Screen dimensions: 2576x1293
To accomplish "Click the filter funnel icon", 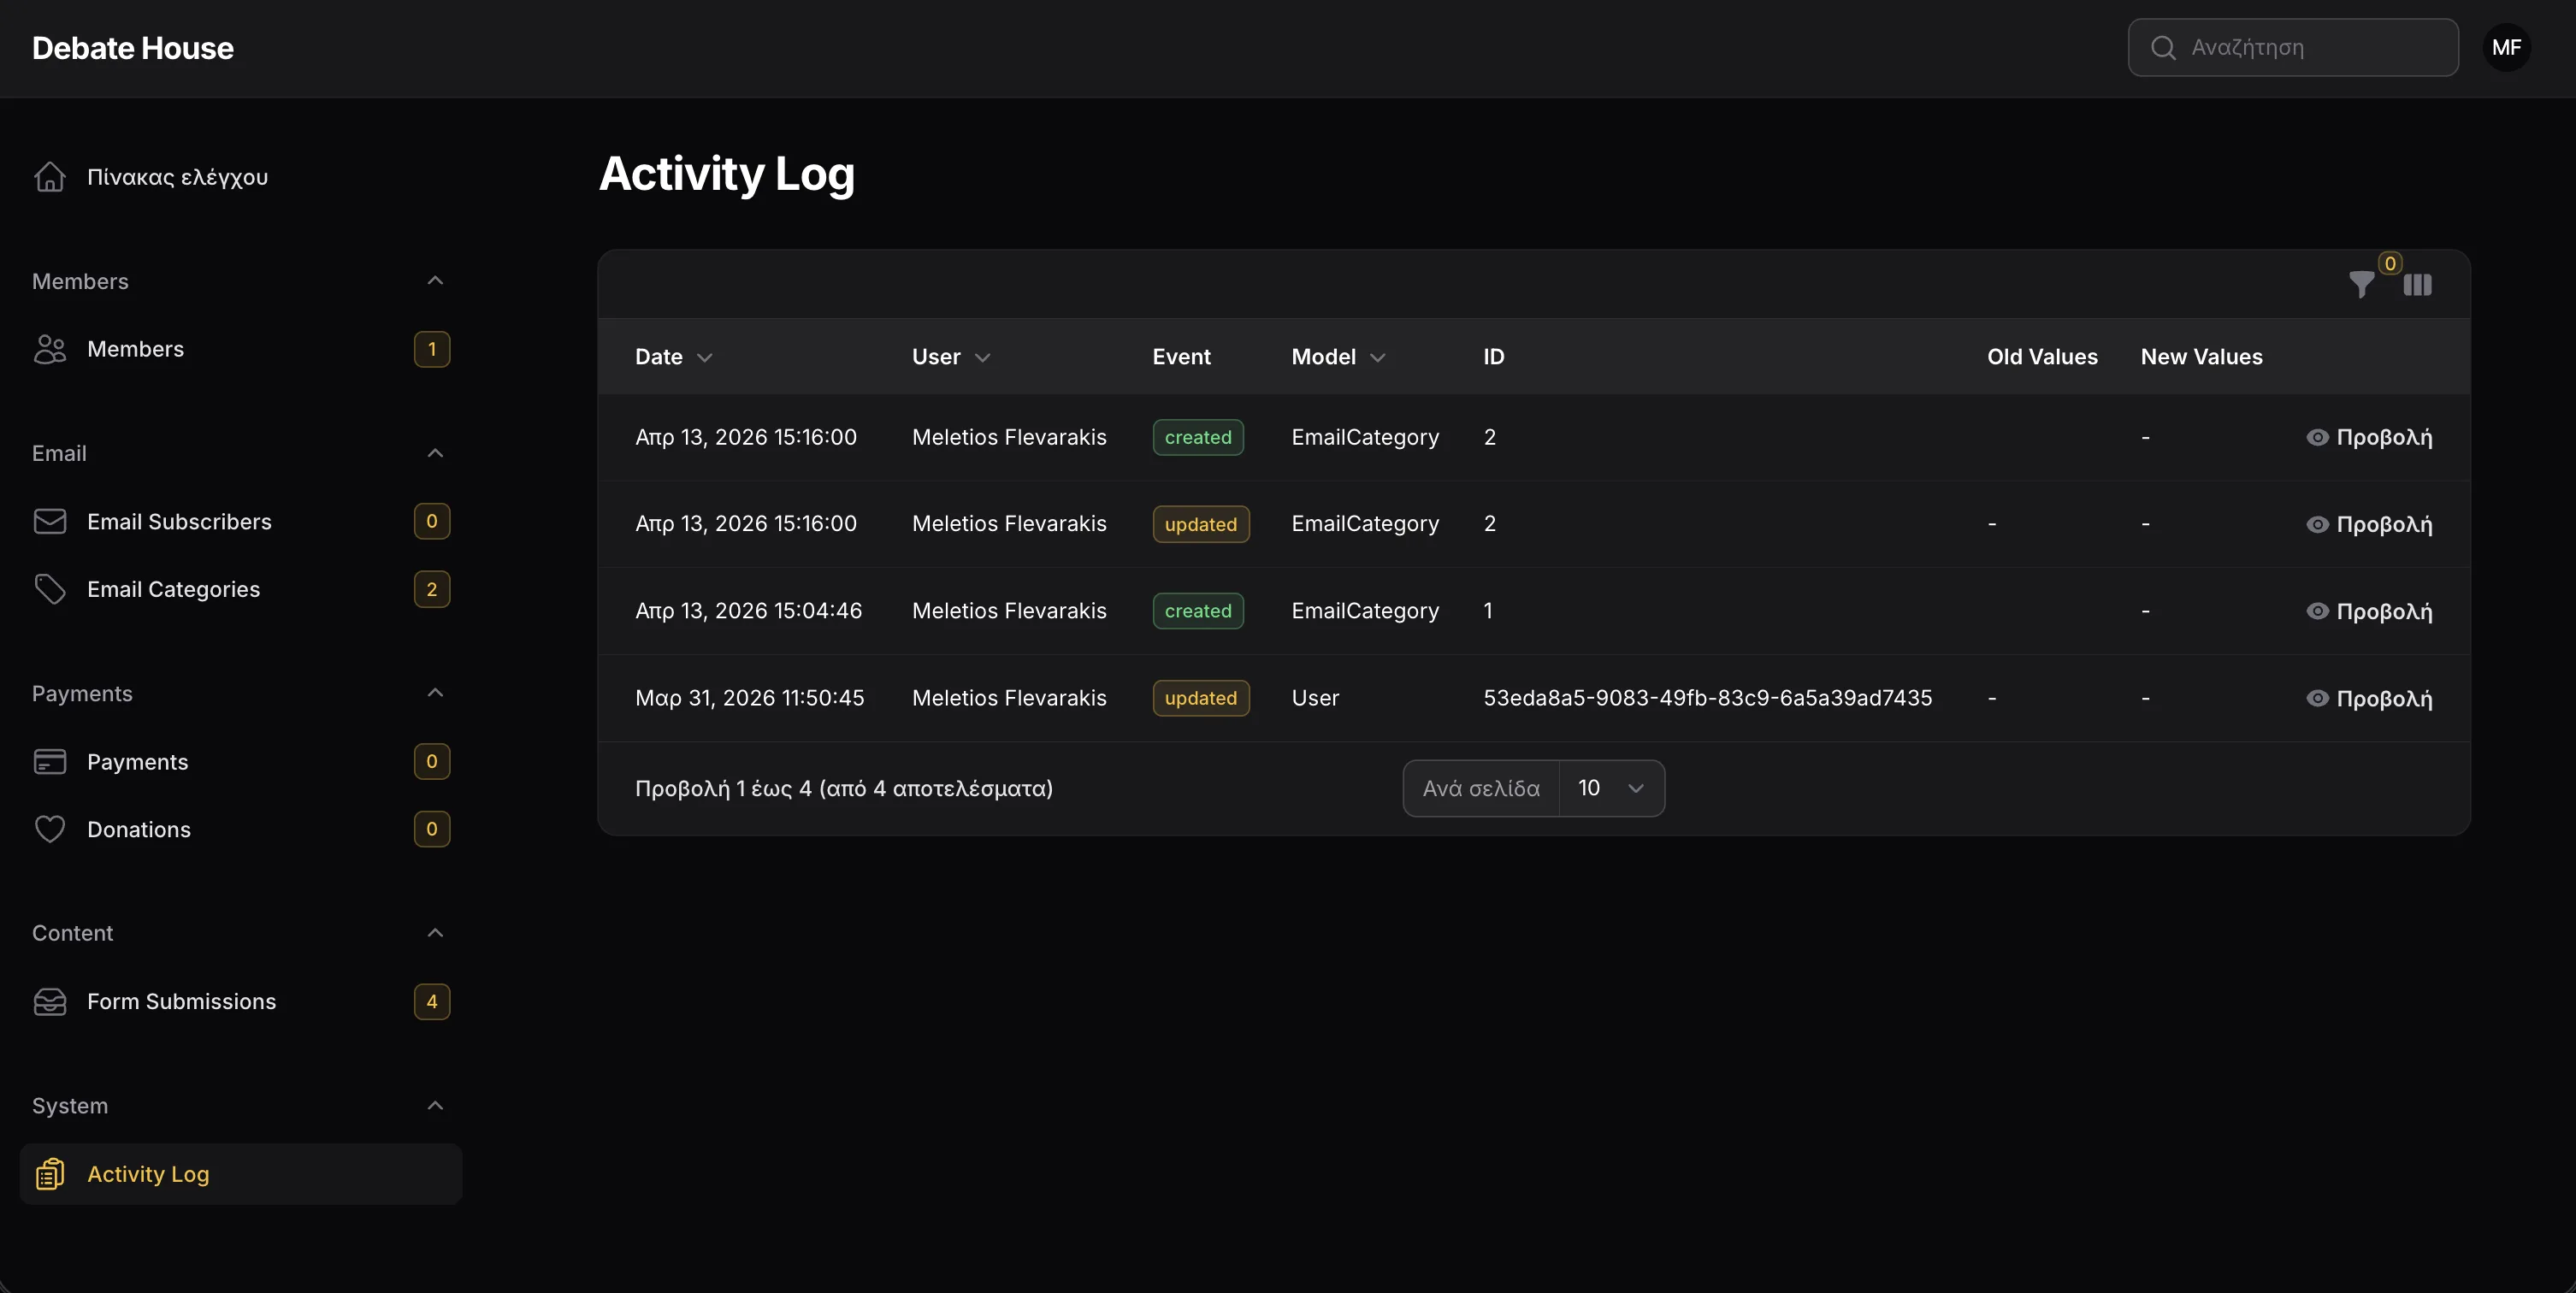I will (x=2361, y=285).
